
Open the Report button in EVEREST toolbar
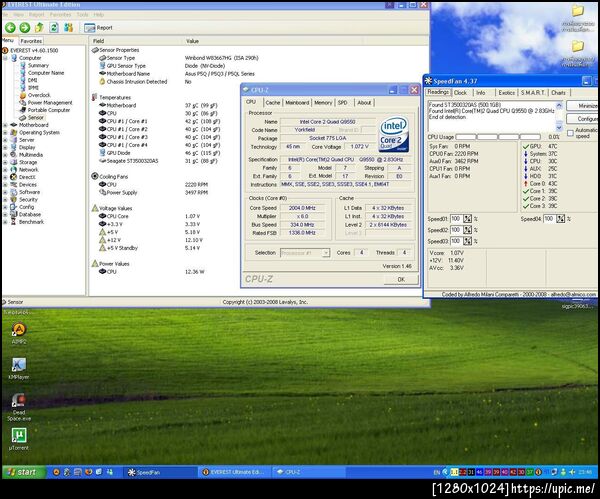click(x=100, y=28)
